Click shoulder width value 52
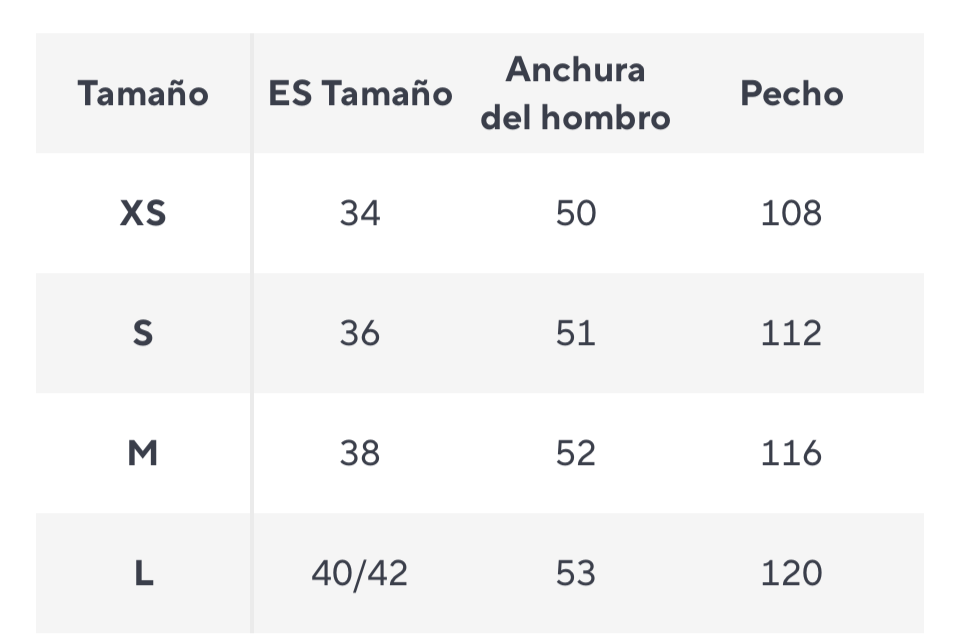Image resolution: width=961 pixels, height=643 pixels. pos(575,454)
